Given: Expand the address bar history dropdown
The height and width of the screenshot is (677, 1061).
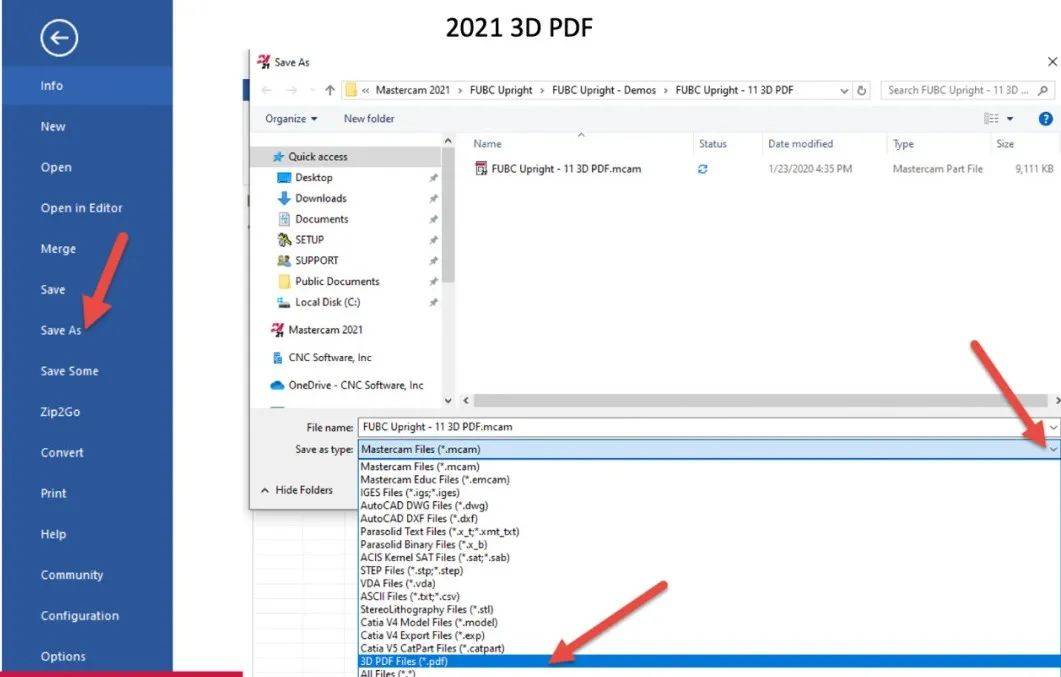Looking at the screenshot, I should (x=844, y=90).
